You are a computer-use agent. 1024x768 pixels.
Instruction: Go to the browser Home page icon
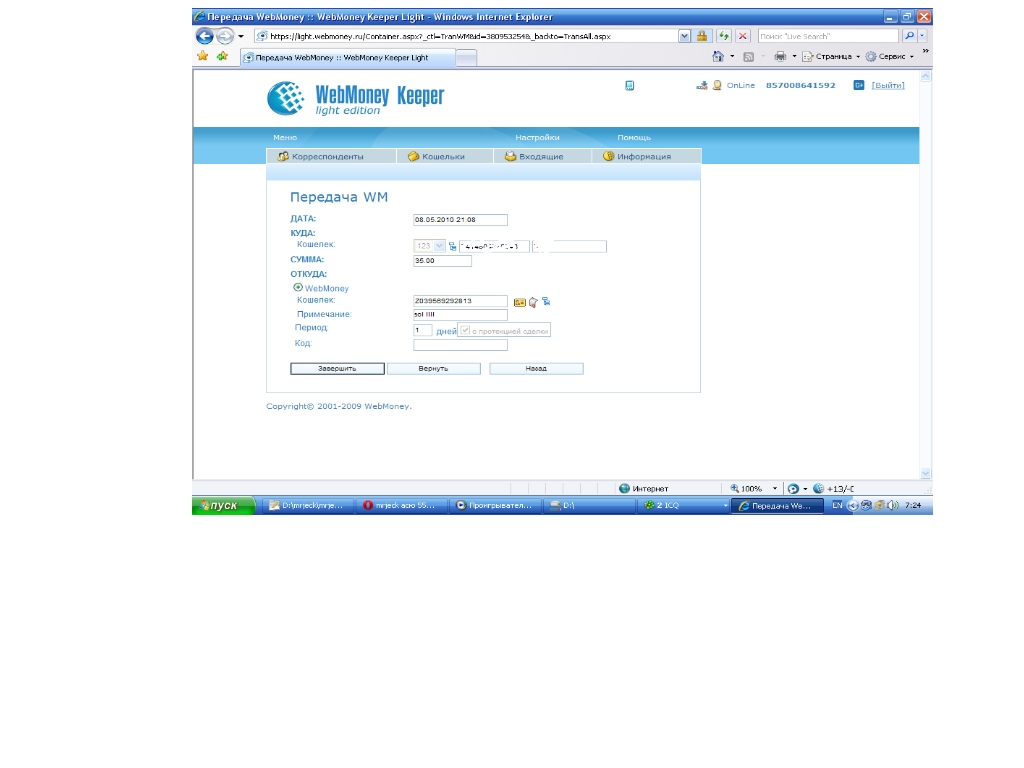click(718, 57)
